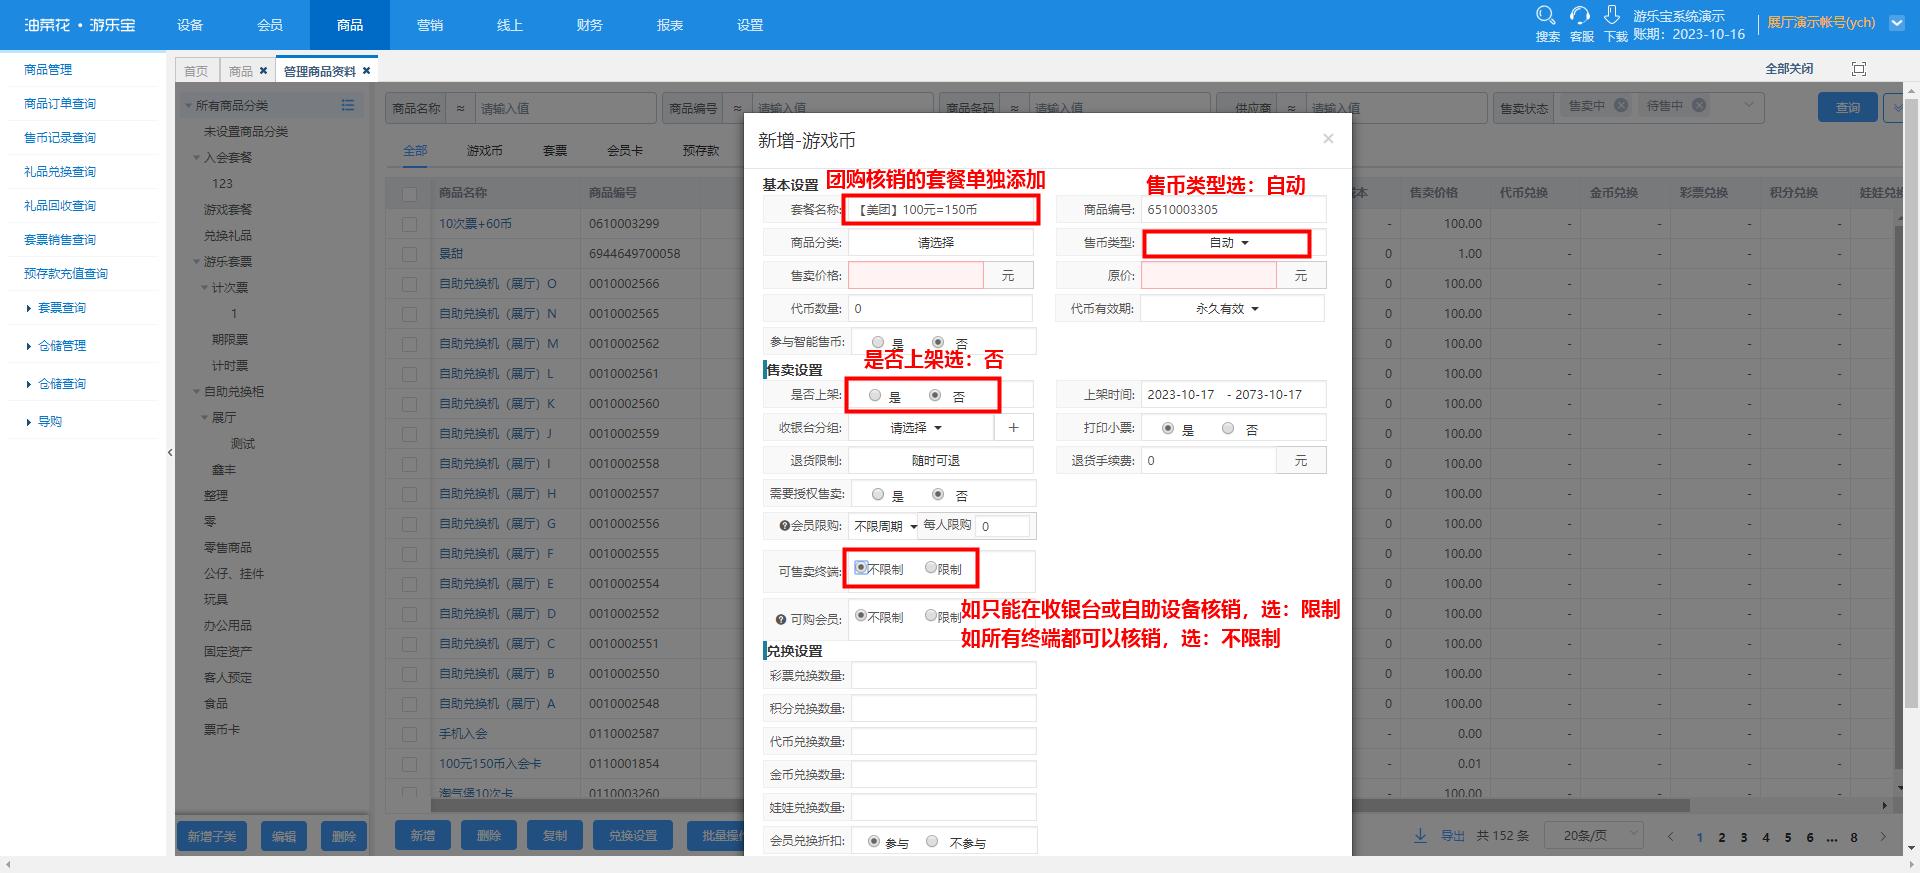The height and width of the screenshot is (873, 1920).
Task: Remove the 待售中 status filter tag
Action: pos(1699,105)
